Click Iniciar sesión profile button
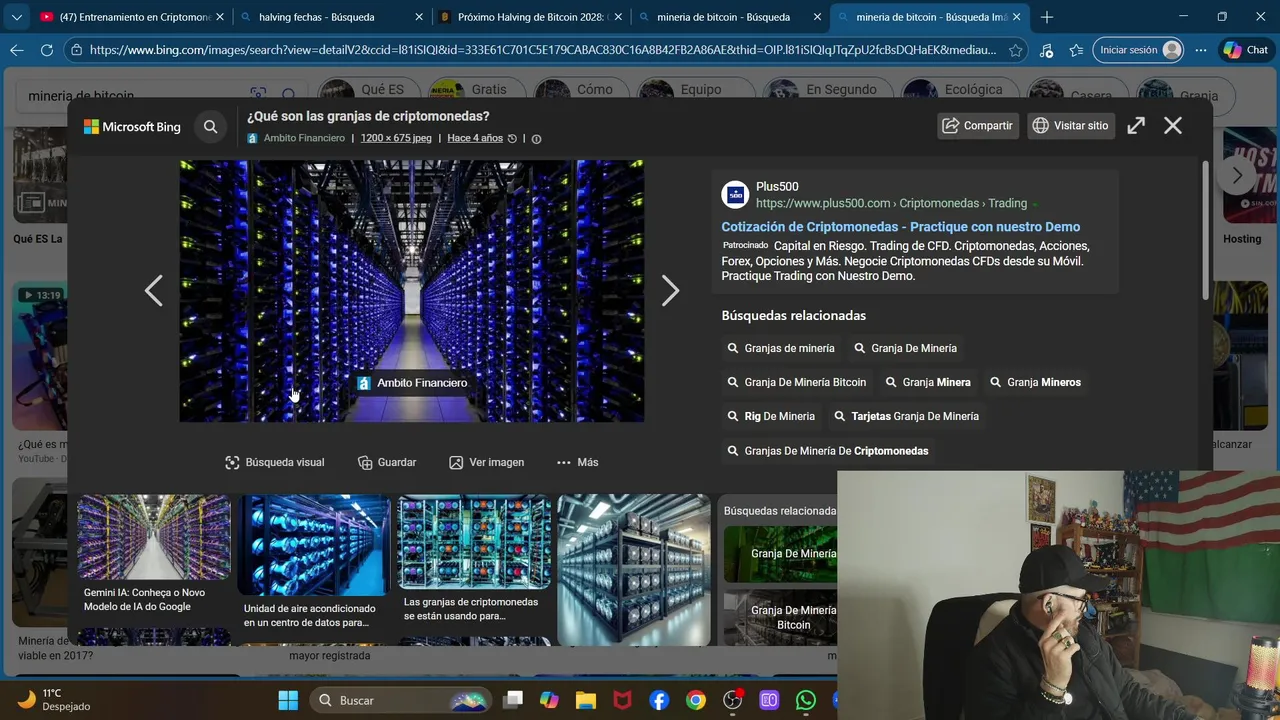 pyautogui.click(x=1138, y=50)
